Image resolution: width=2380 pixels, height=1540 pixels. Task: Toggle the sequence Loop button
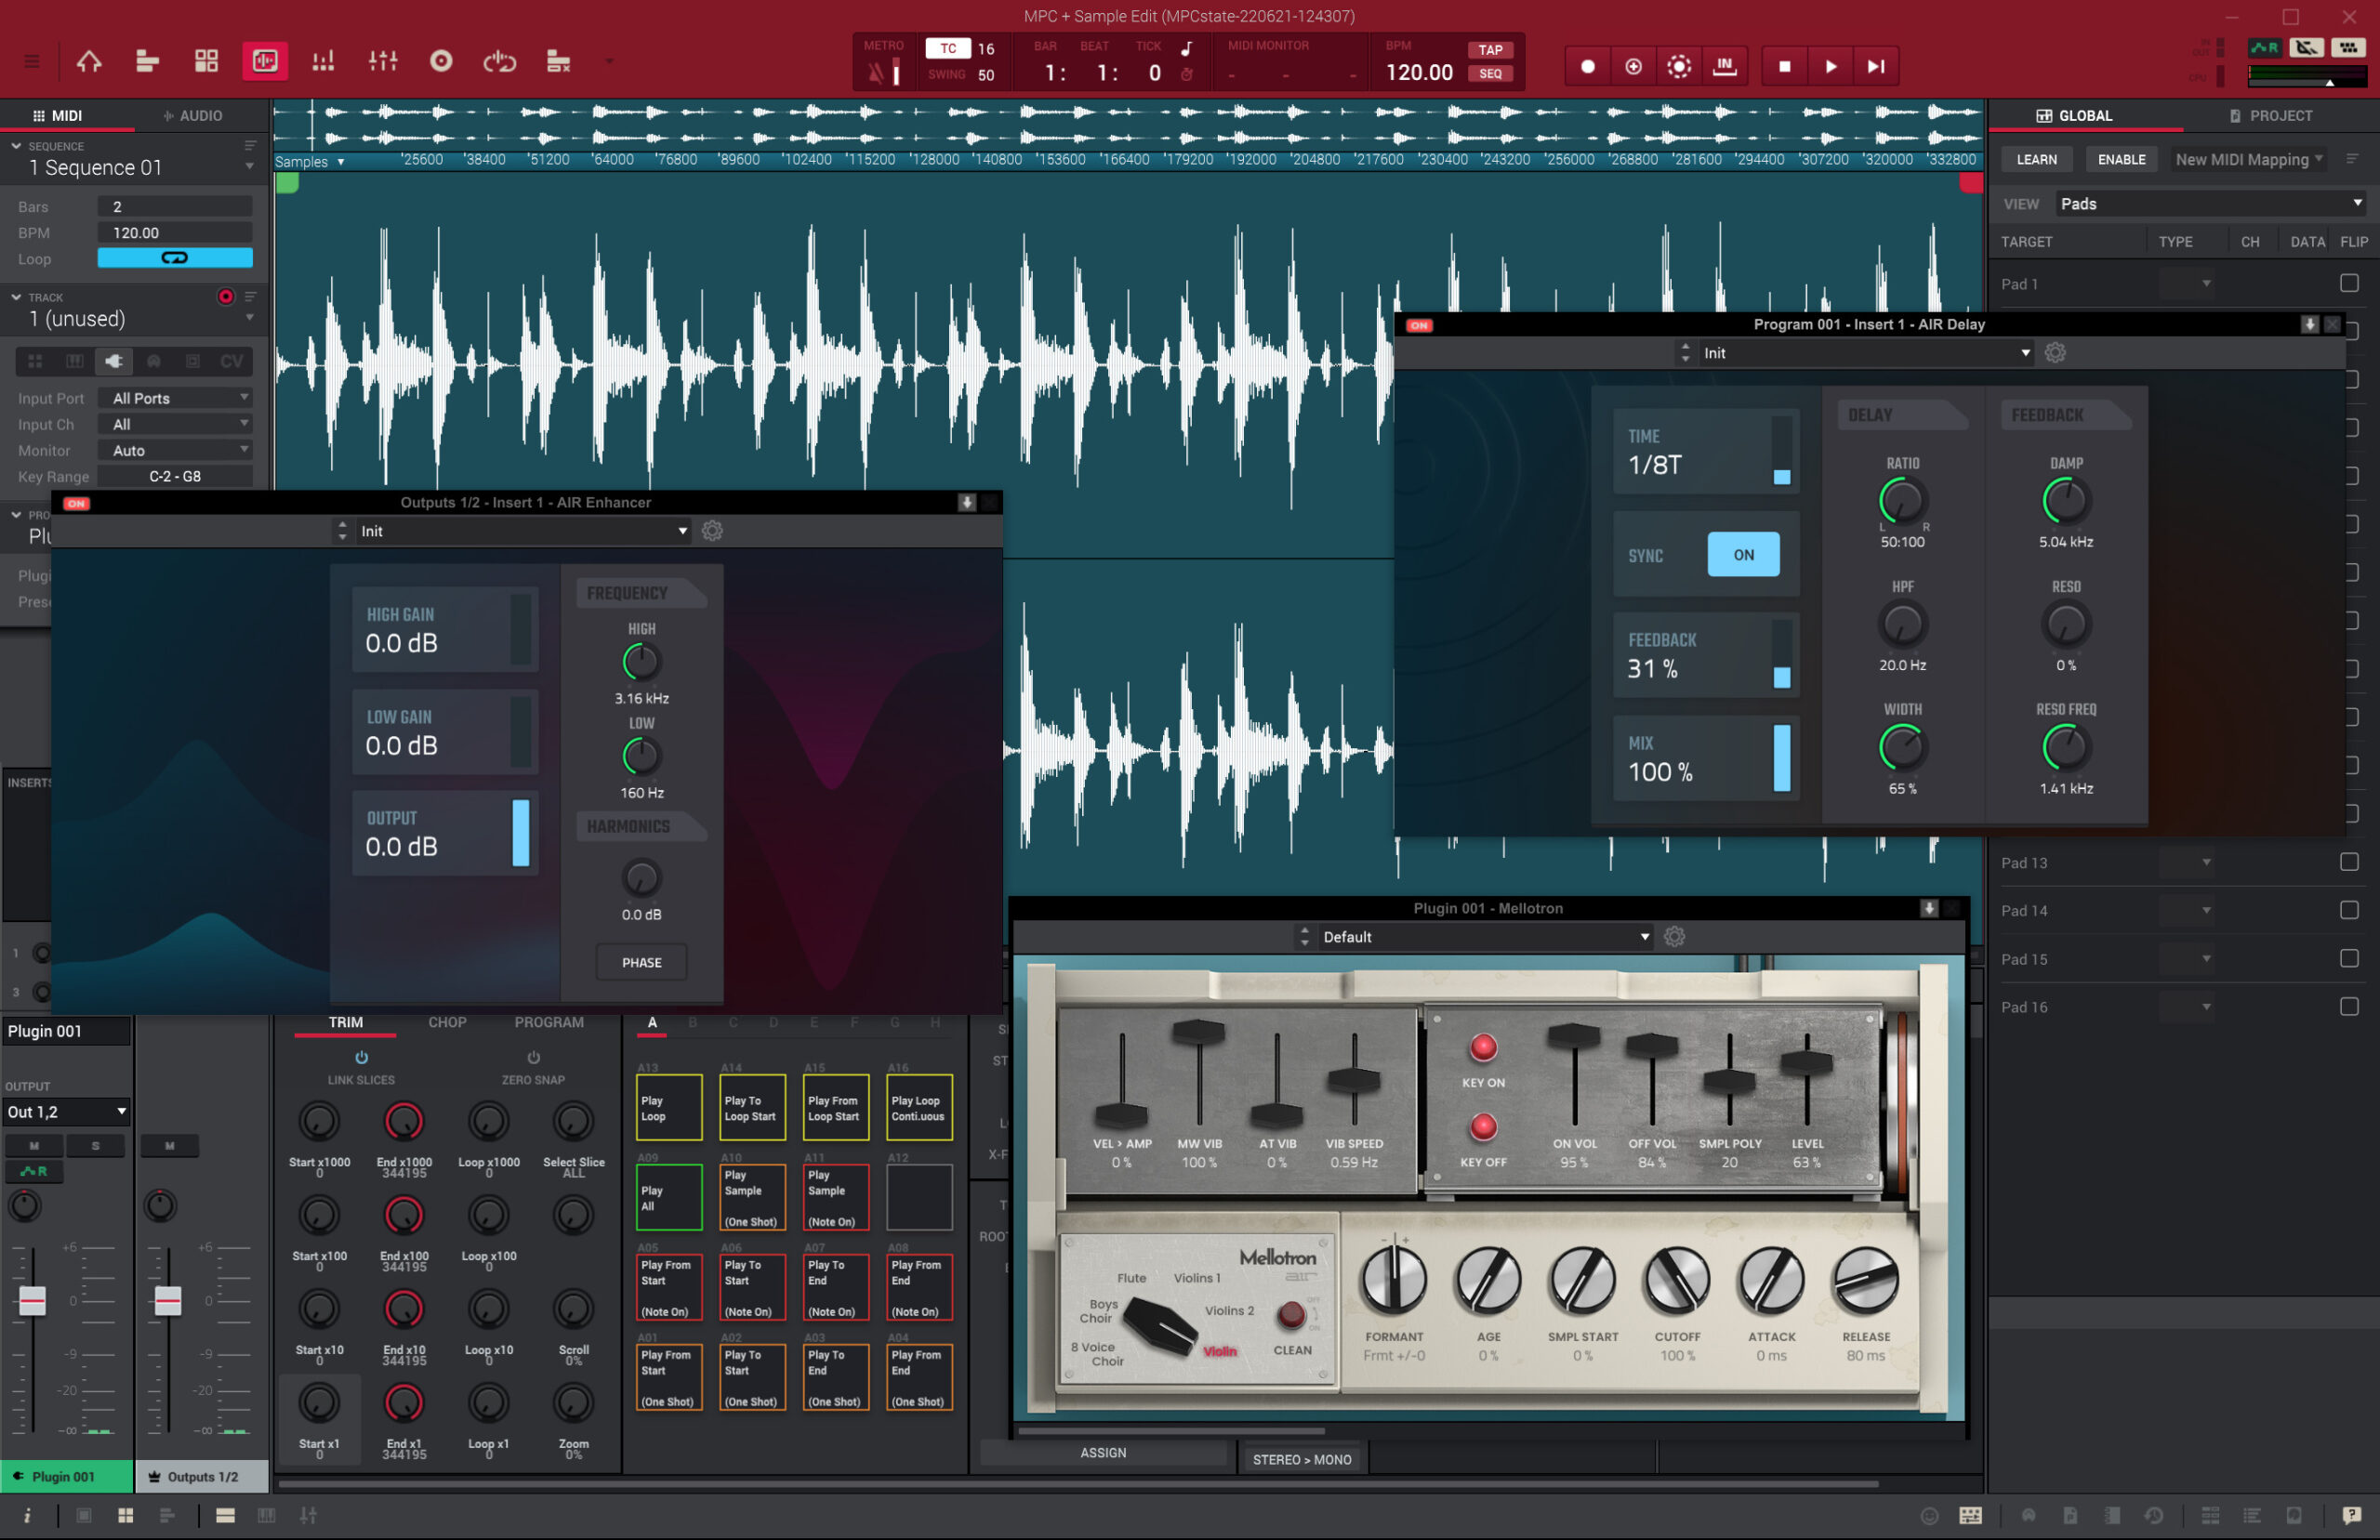coord(175,259)
